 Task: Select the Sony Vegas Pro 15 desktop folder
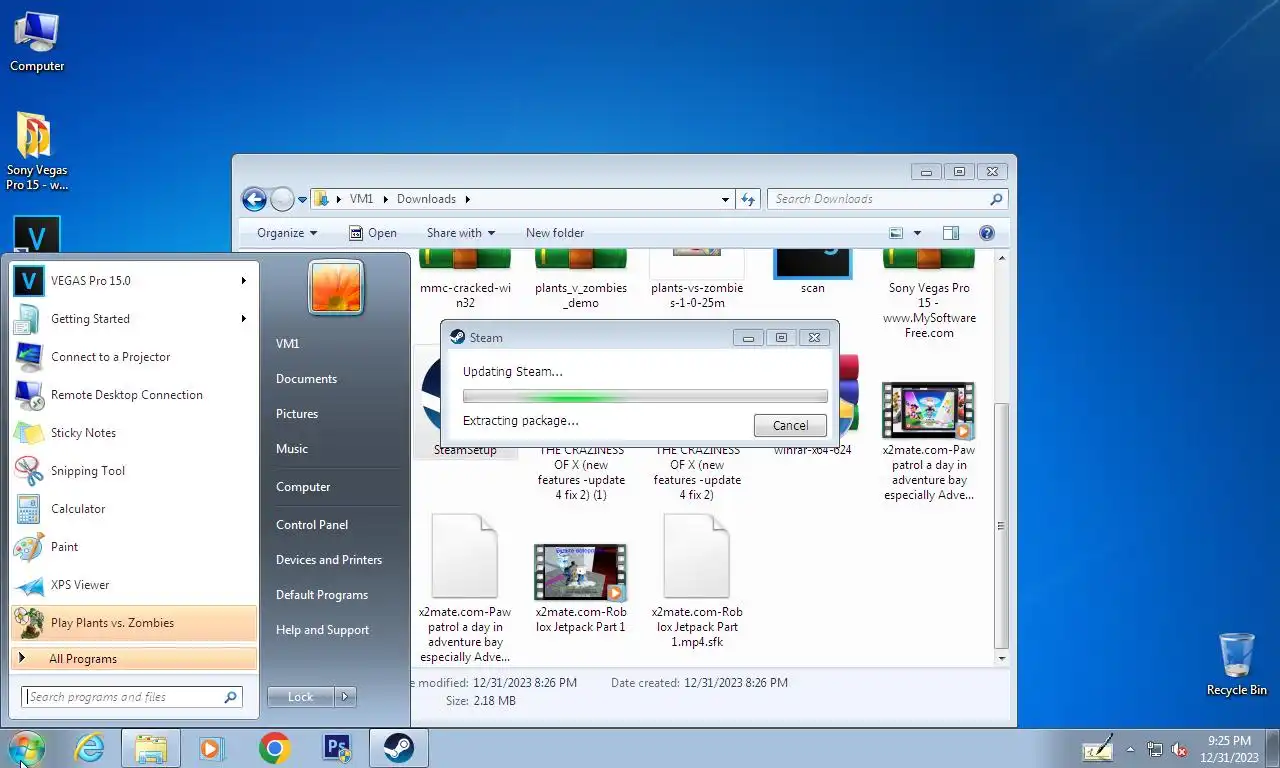click(37, 150)
